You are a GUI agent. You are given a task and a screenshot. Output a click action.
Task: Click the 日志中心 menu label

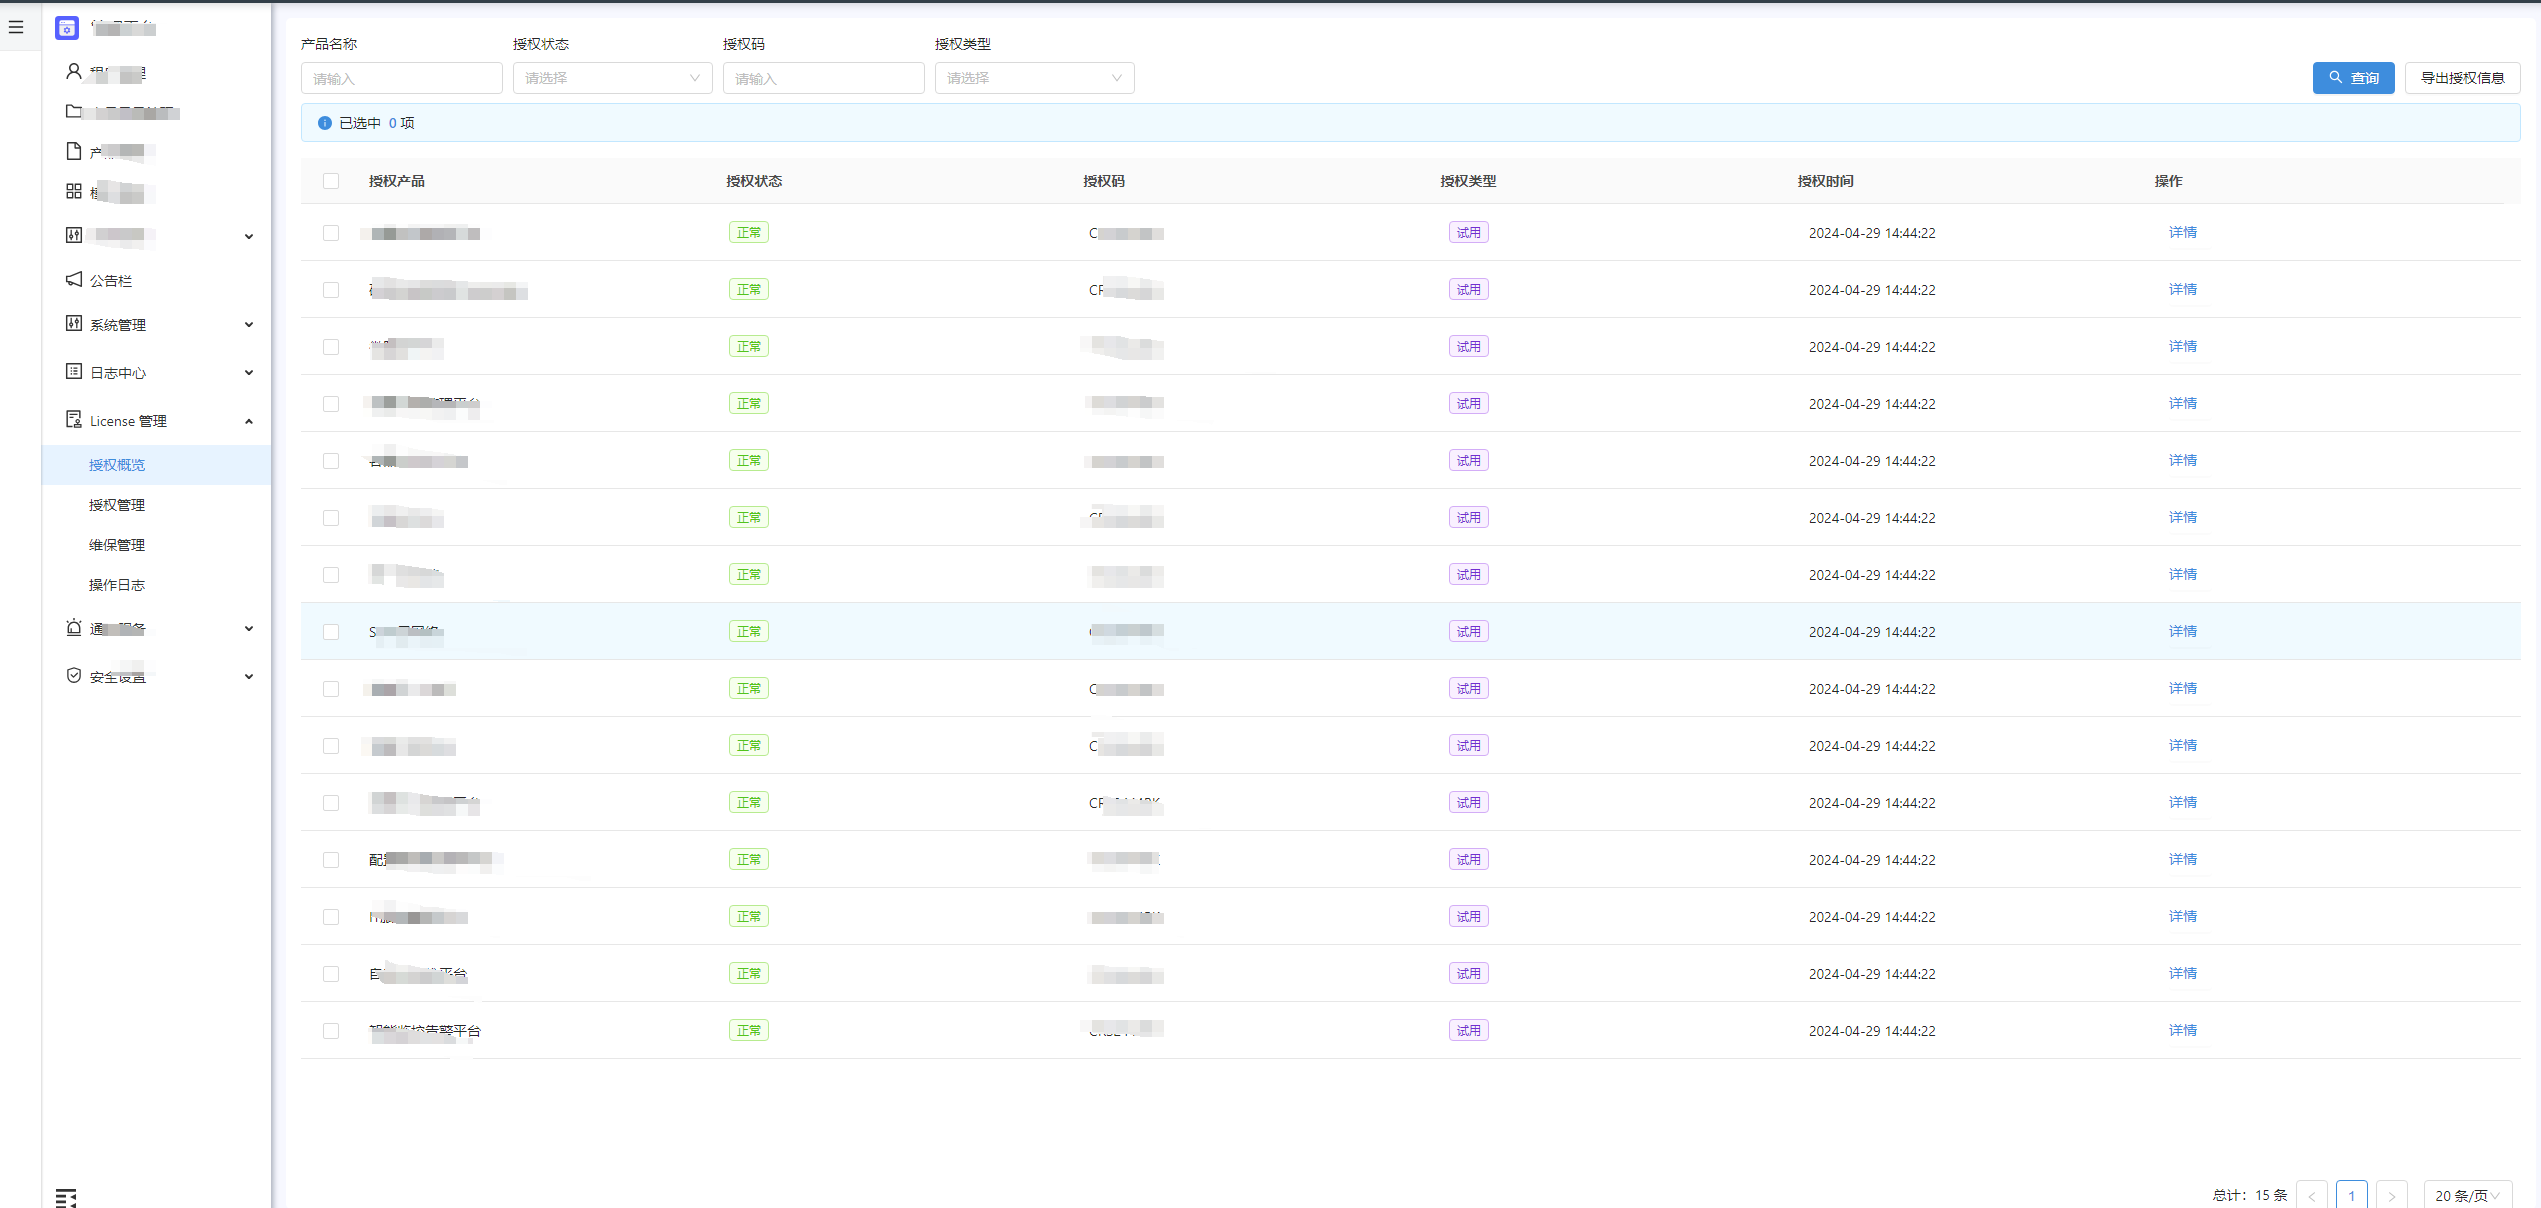118,373
